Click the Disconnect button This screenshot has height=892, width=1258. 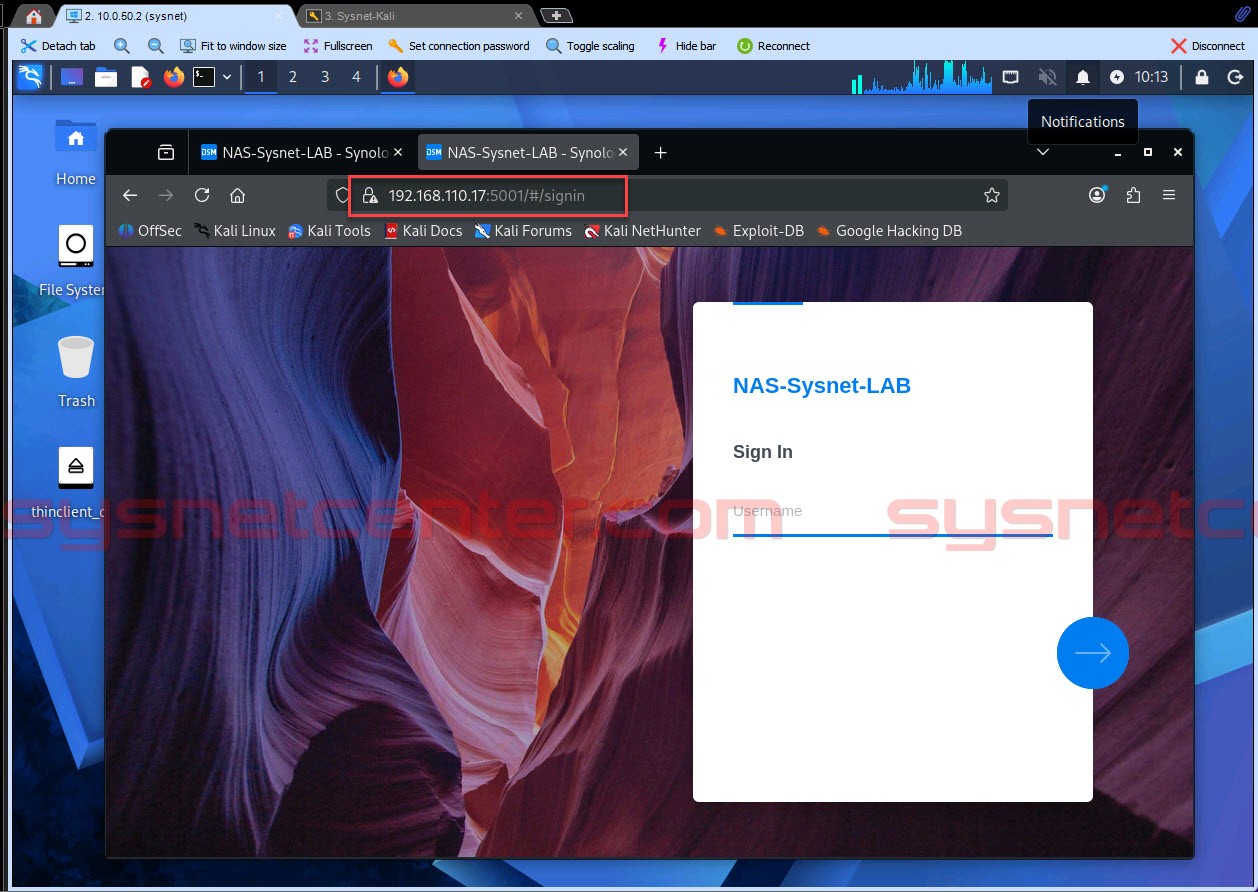coord(1208,46)
